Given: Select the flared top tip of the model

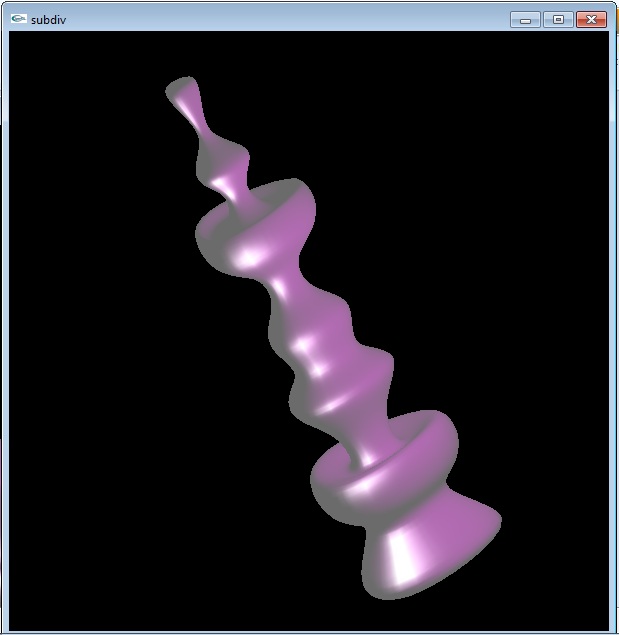Looking at the screenshot, I should pos(183,92).
